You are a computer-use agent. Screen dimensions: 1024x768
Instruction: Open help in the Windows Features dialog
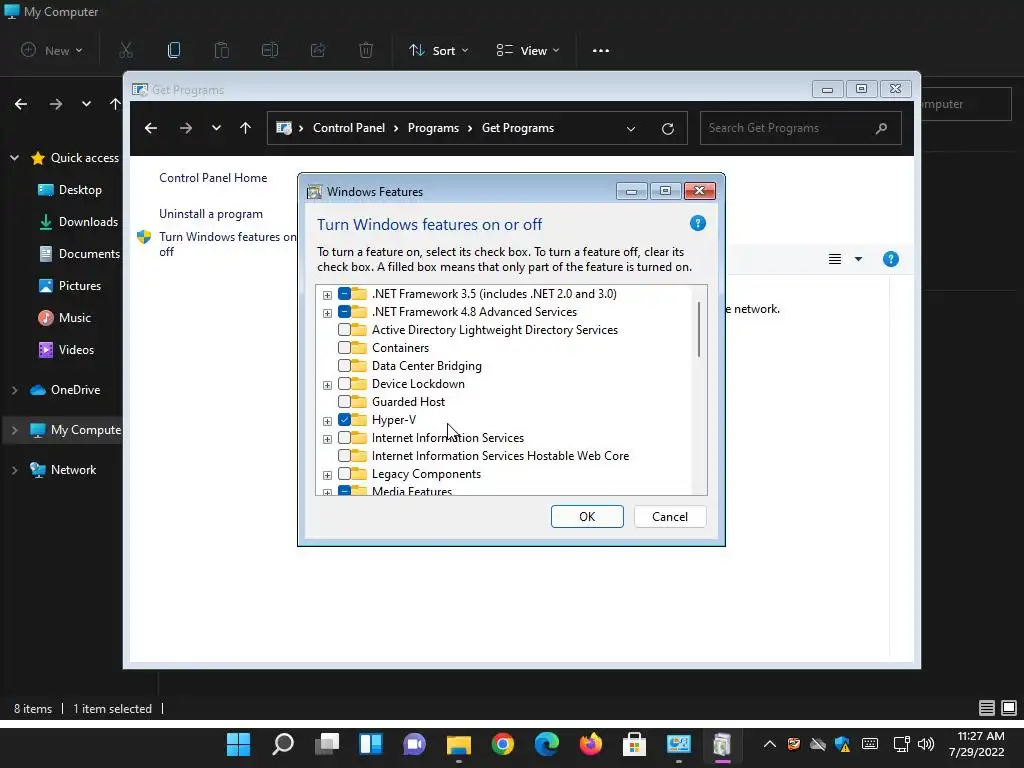tap(697, 223)
